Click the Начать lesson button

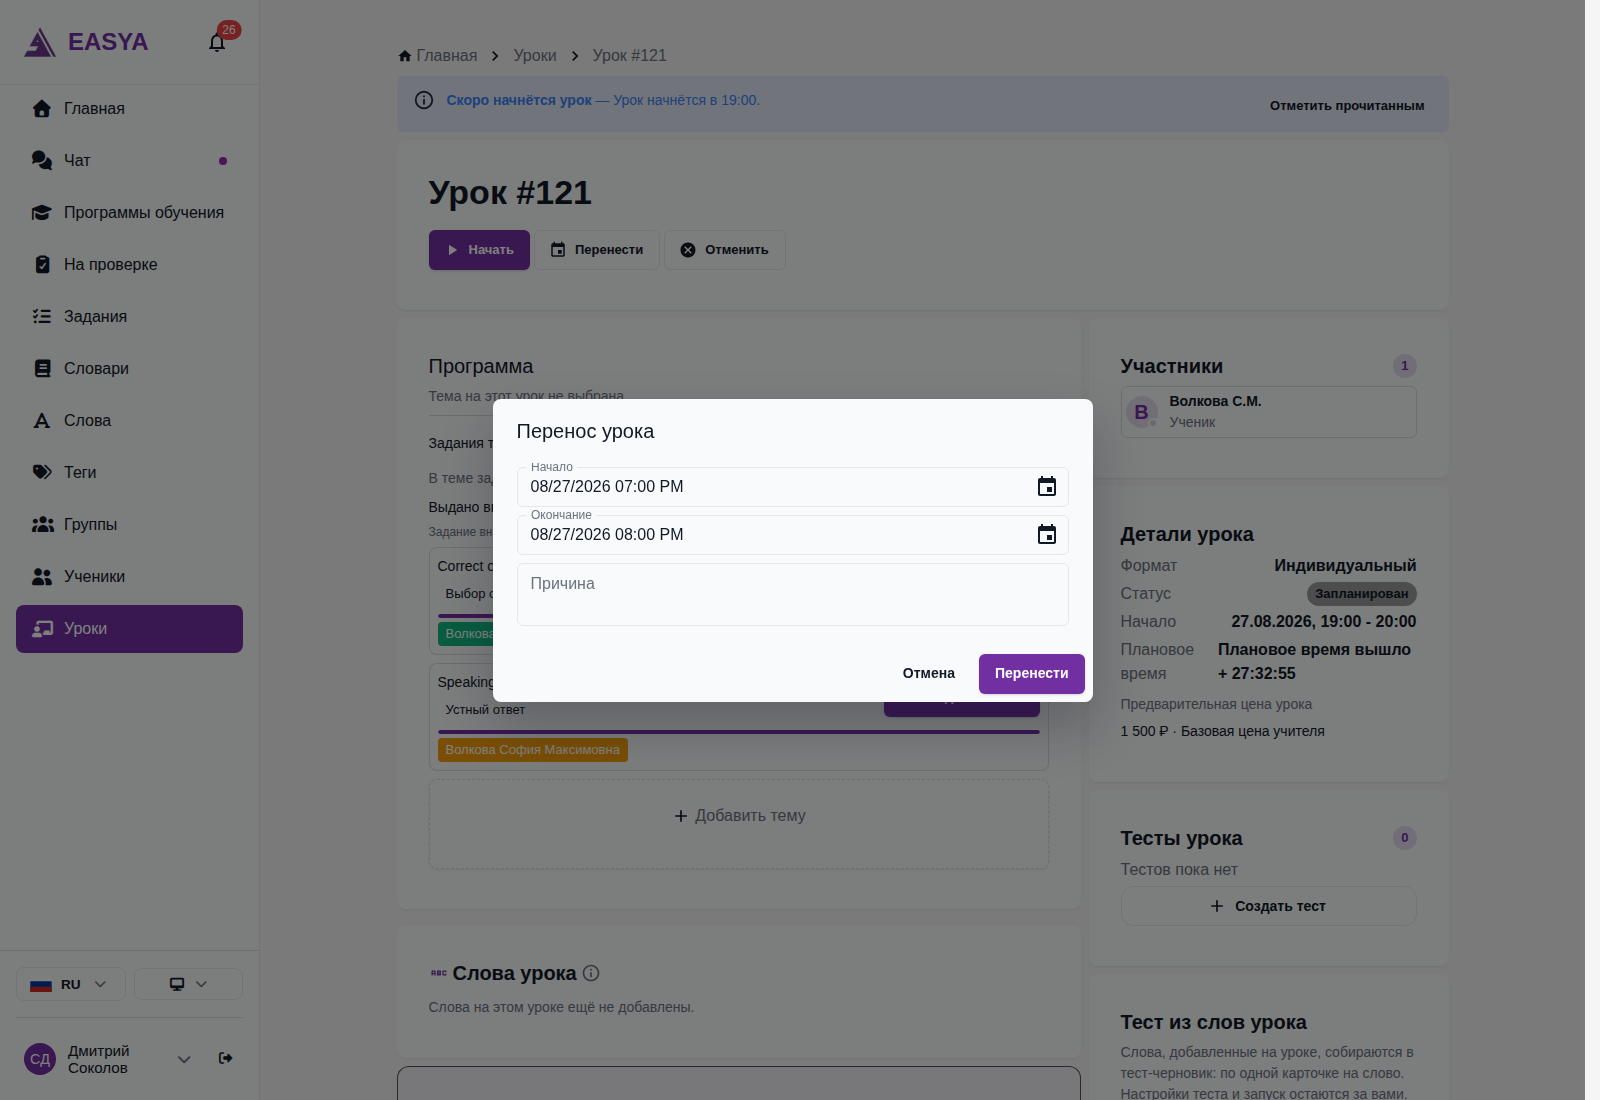[x=479, y=250]
